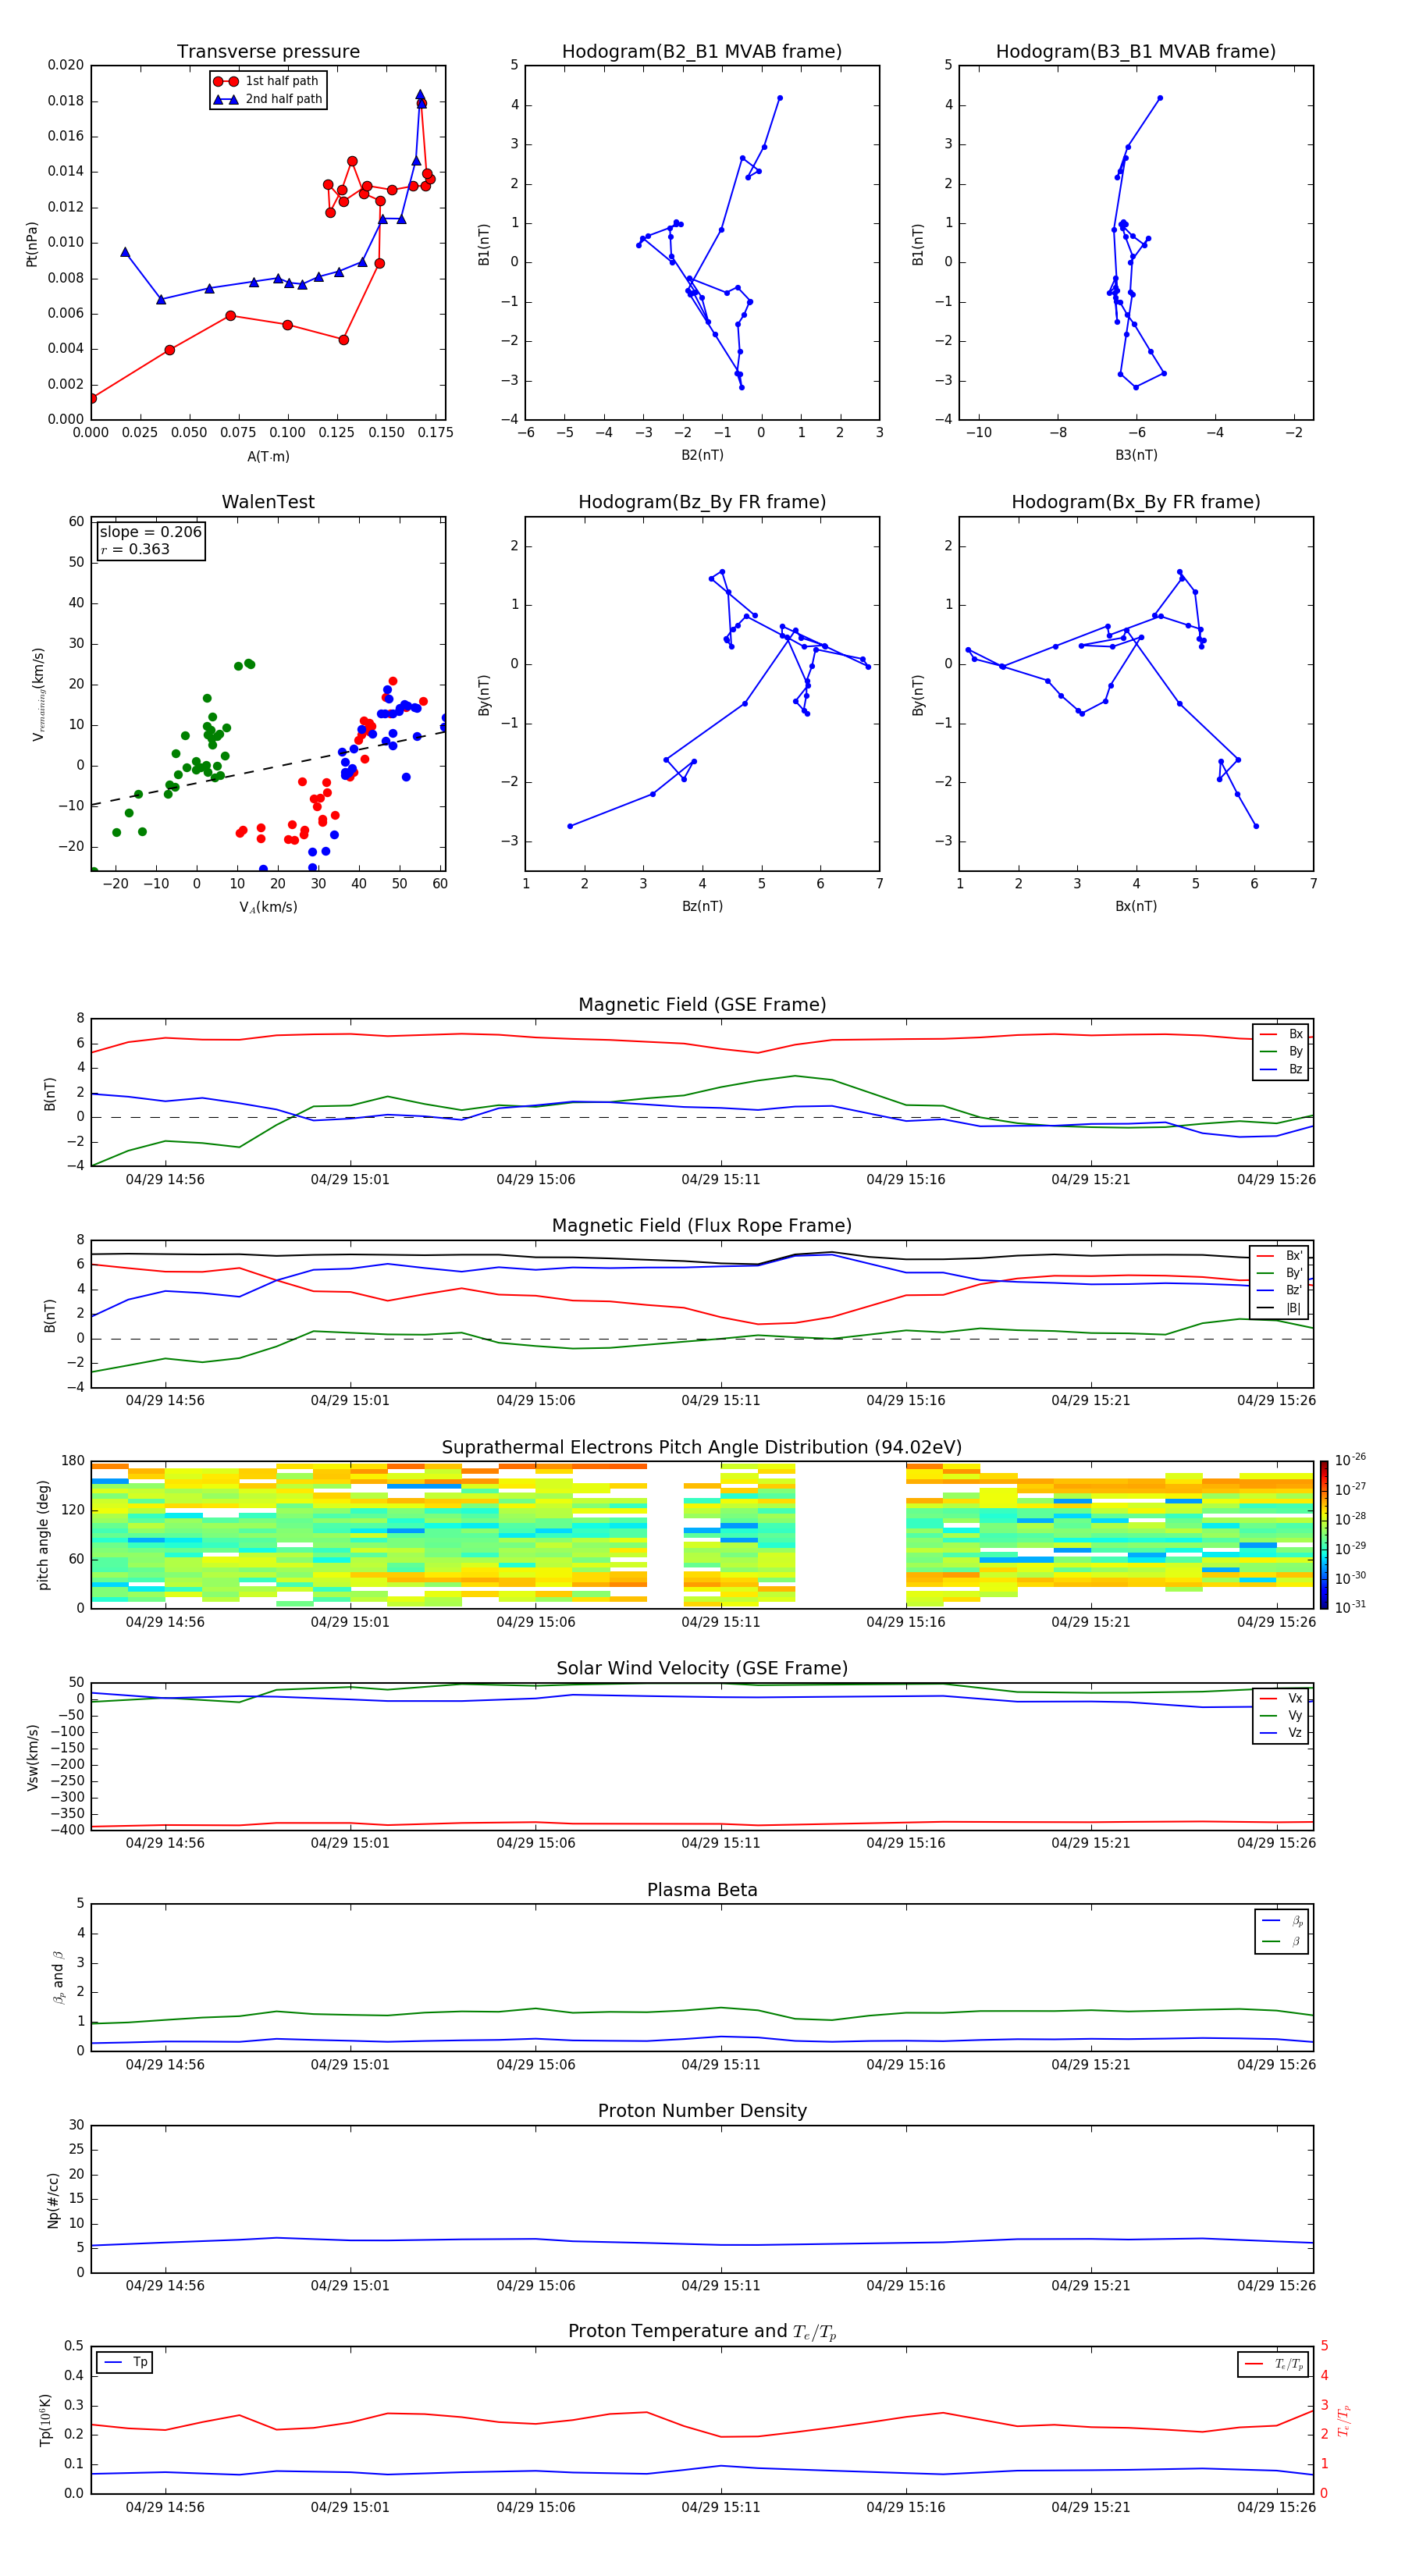Click the 'Plasma Beta' plot title
Image resolution: width=1405 pixels, height=2576 pixels.
[702, 1891]
